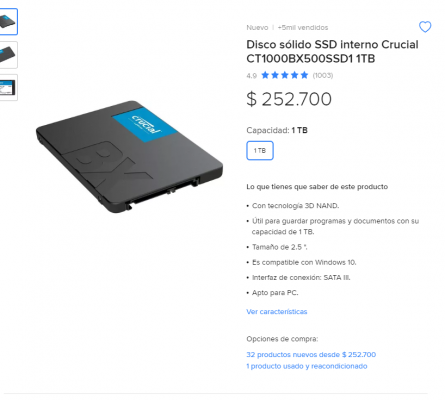Viewport: 445px width, 400px height.
Task: Show the second SSD thumbnail image
Action: [8, 55]
